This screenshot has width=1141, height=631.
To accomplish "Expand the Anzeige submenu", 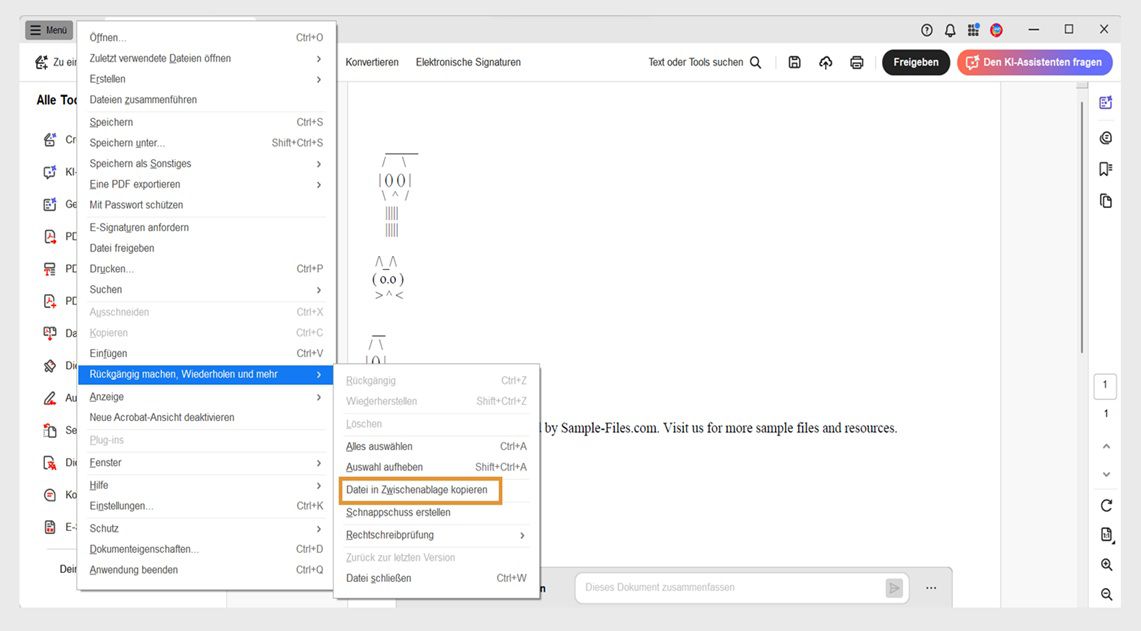I will (206, 397).
